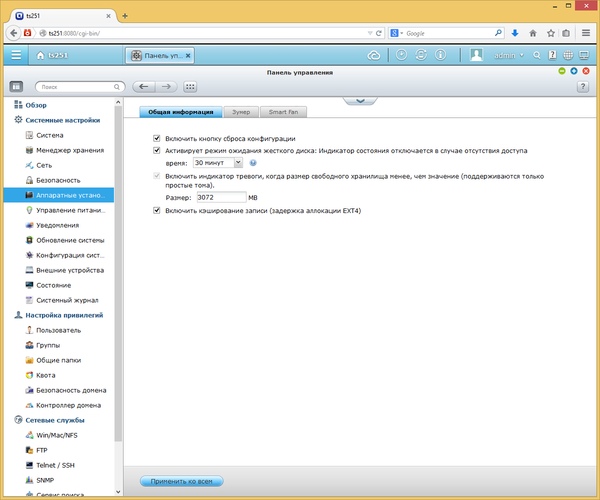Go back in Control Panel history
600x500 pixels.
143,87
